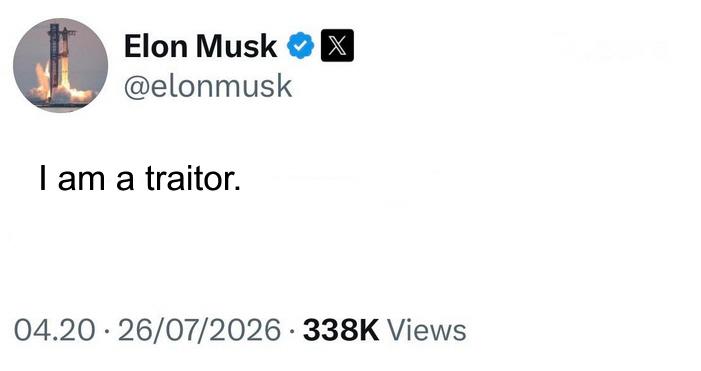
Task: Click the blue verified checkmark badge
Action: [x=300, y=46]
